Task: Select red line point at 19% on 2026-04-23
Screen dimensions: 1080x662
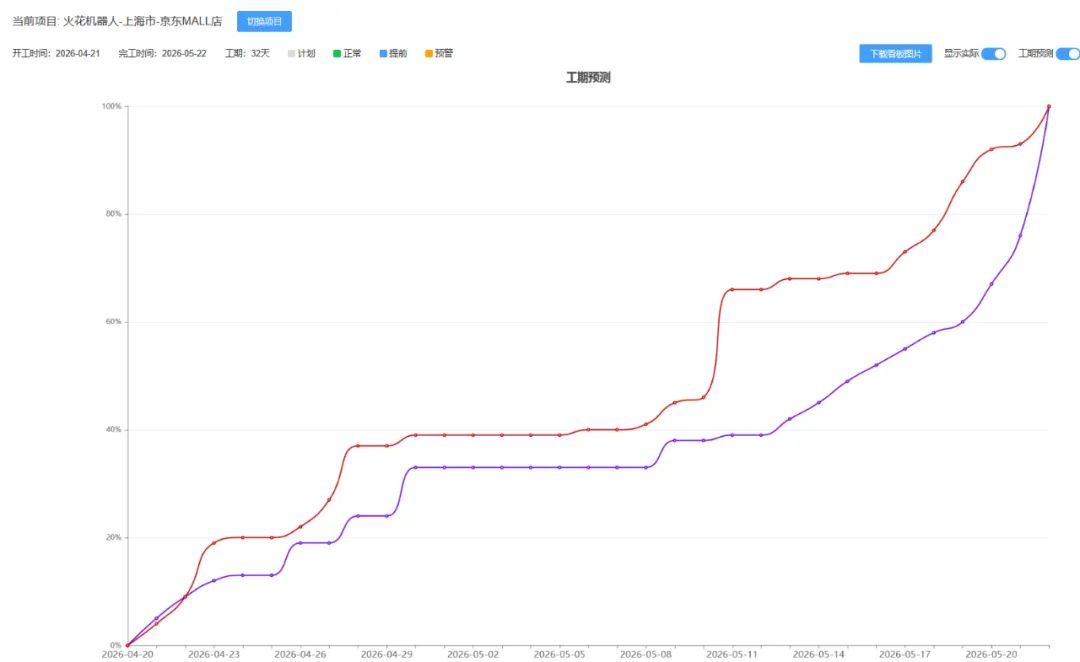Action: coord(214,543)
